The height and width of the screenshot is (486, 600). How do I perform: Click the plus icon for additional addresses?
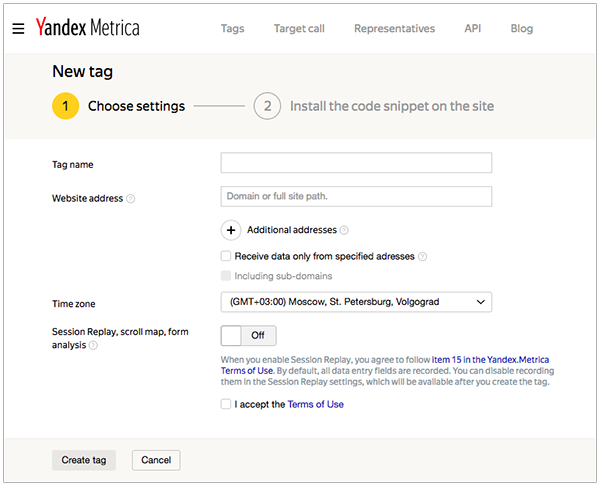[231, 230]
